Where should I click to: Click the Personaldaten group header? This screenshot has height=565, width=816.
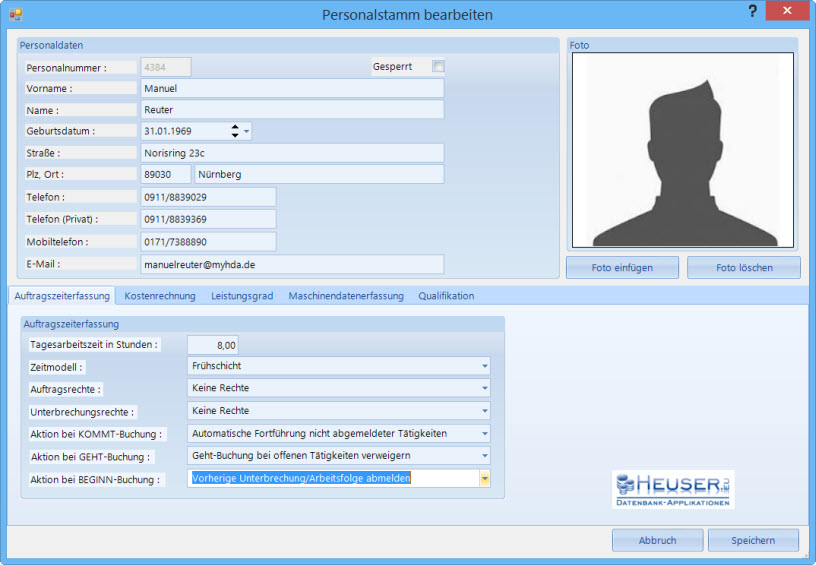pos(52,45)
